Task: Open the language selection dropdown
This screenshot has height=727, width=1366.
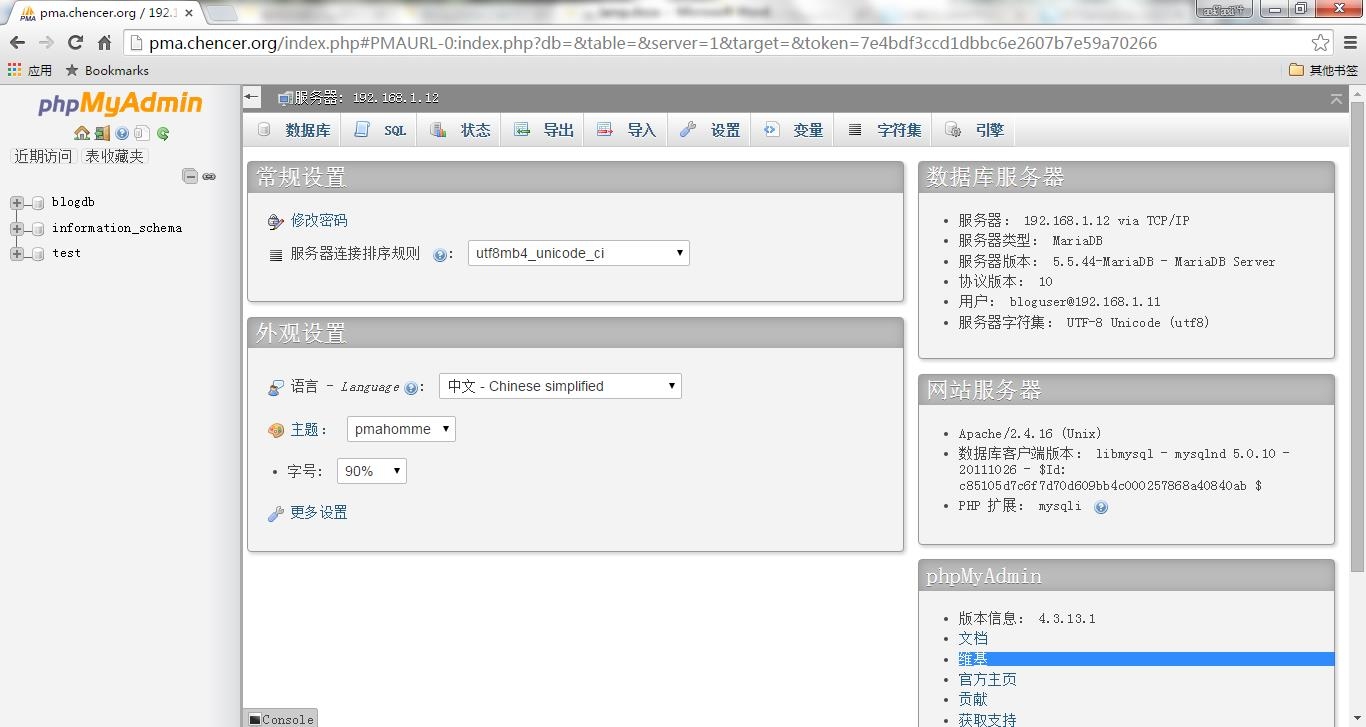Action: (x=560, y=386)
